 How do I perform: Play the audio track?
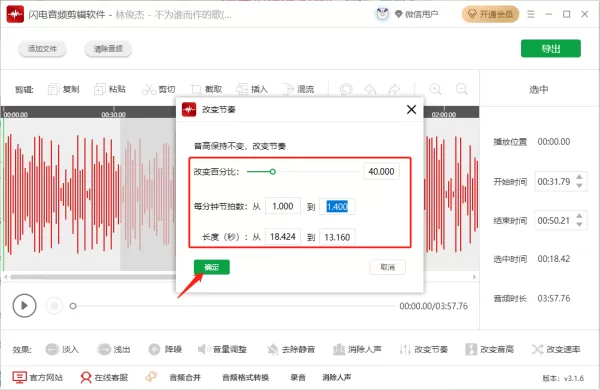click(x=24, y=305)
